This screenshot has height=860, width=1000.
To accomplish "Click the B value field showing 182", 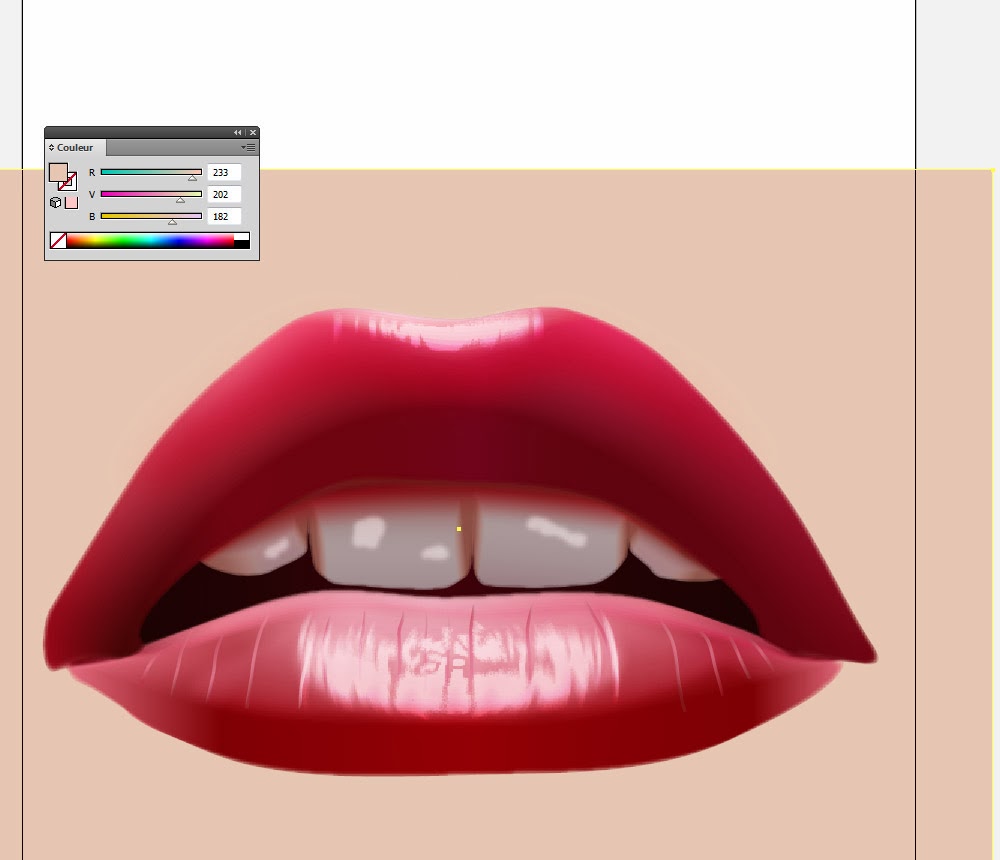I will click(224, 216).
